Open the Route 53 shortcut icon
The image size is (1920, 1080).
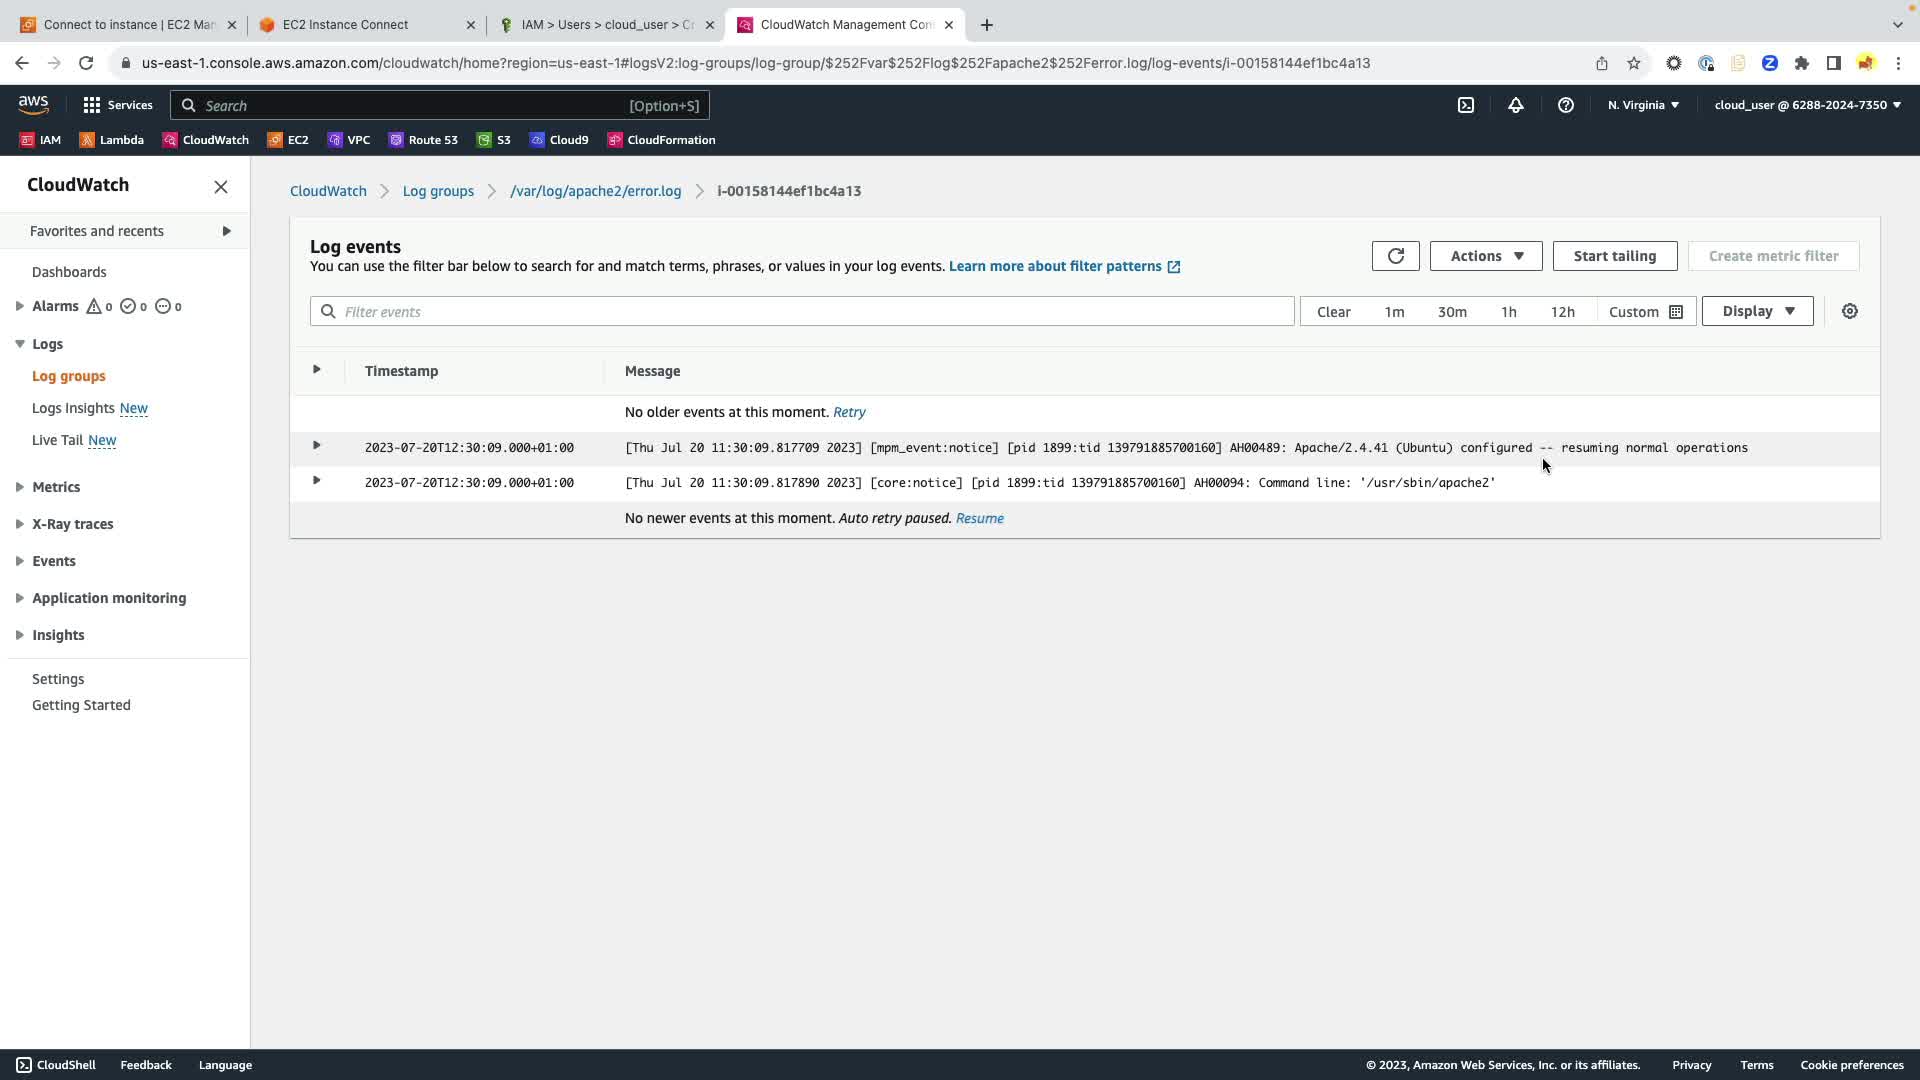423,140
